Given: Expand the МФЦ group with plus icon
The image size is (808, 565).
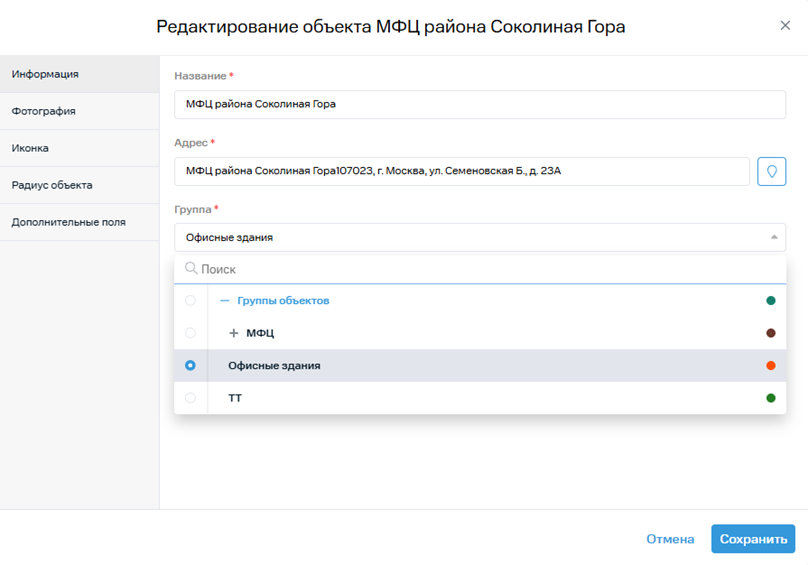Looking at the screenshot, I should (234, 333).
